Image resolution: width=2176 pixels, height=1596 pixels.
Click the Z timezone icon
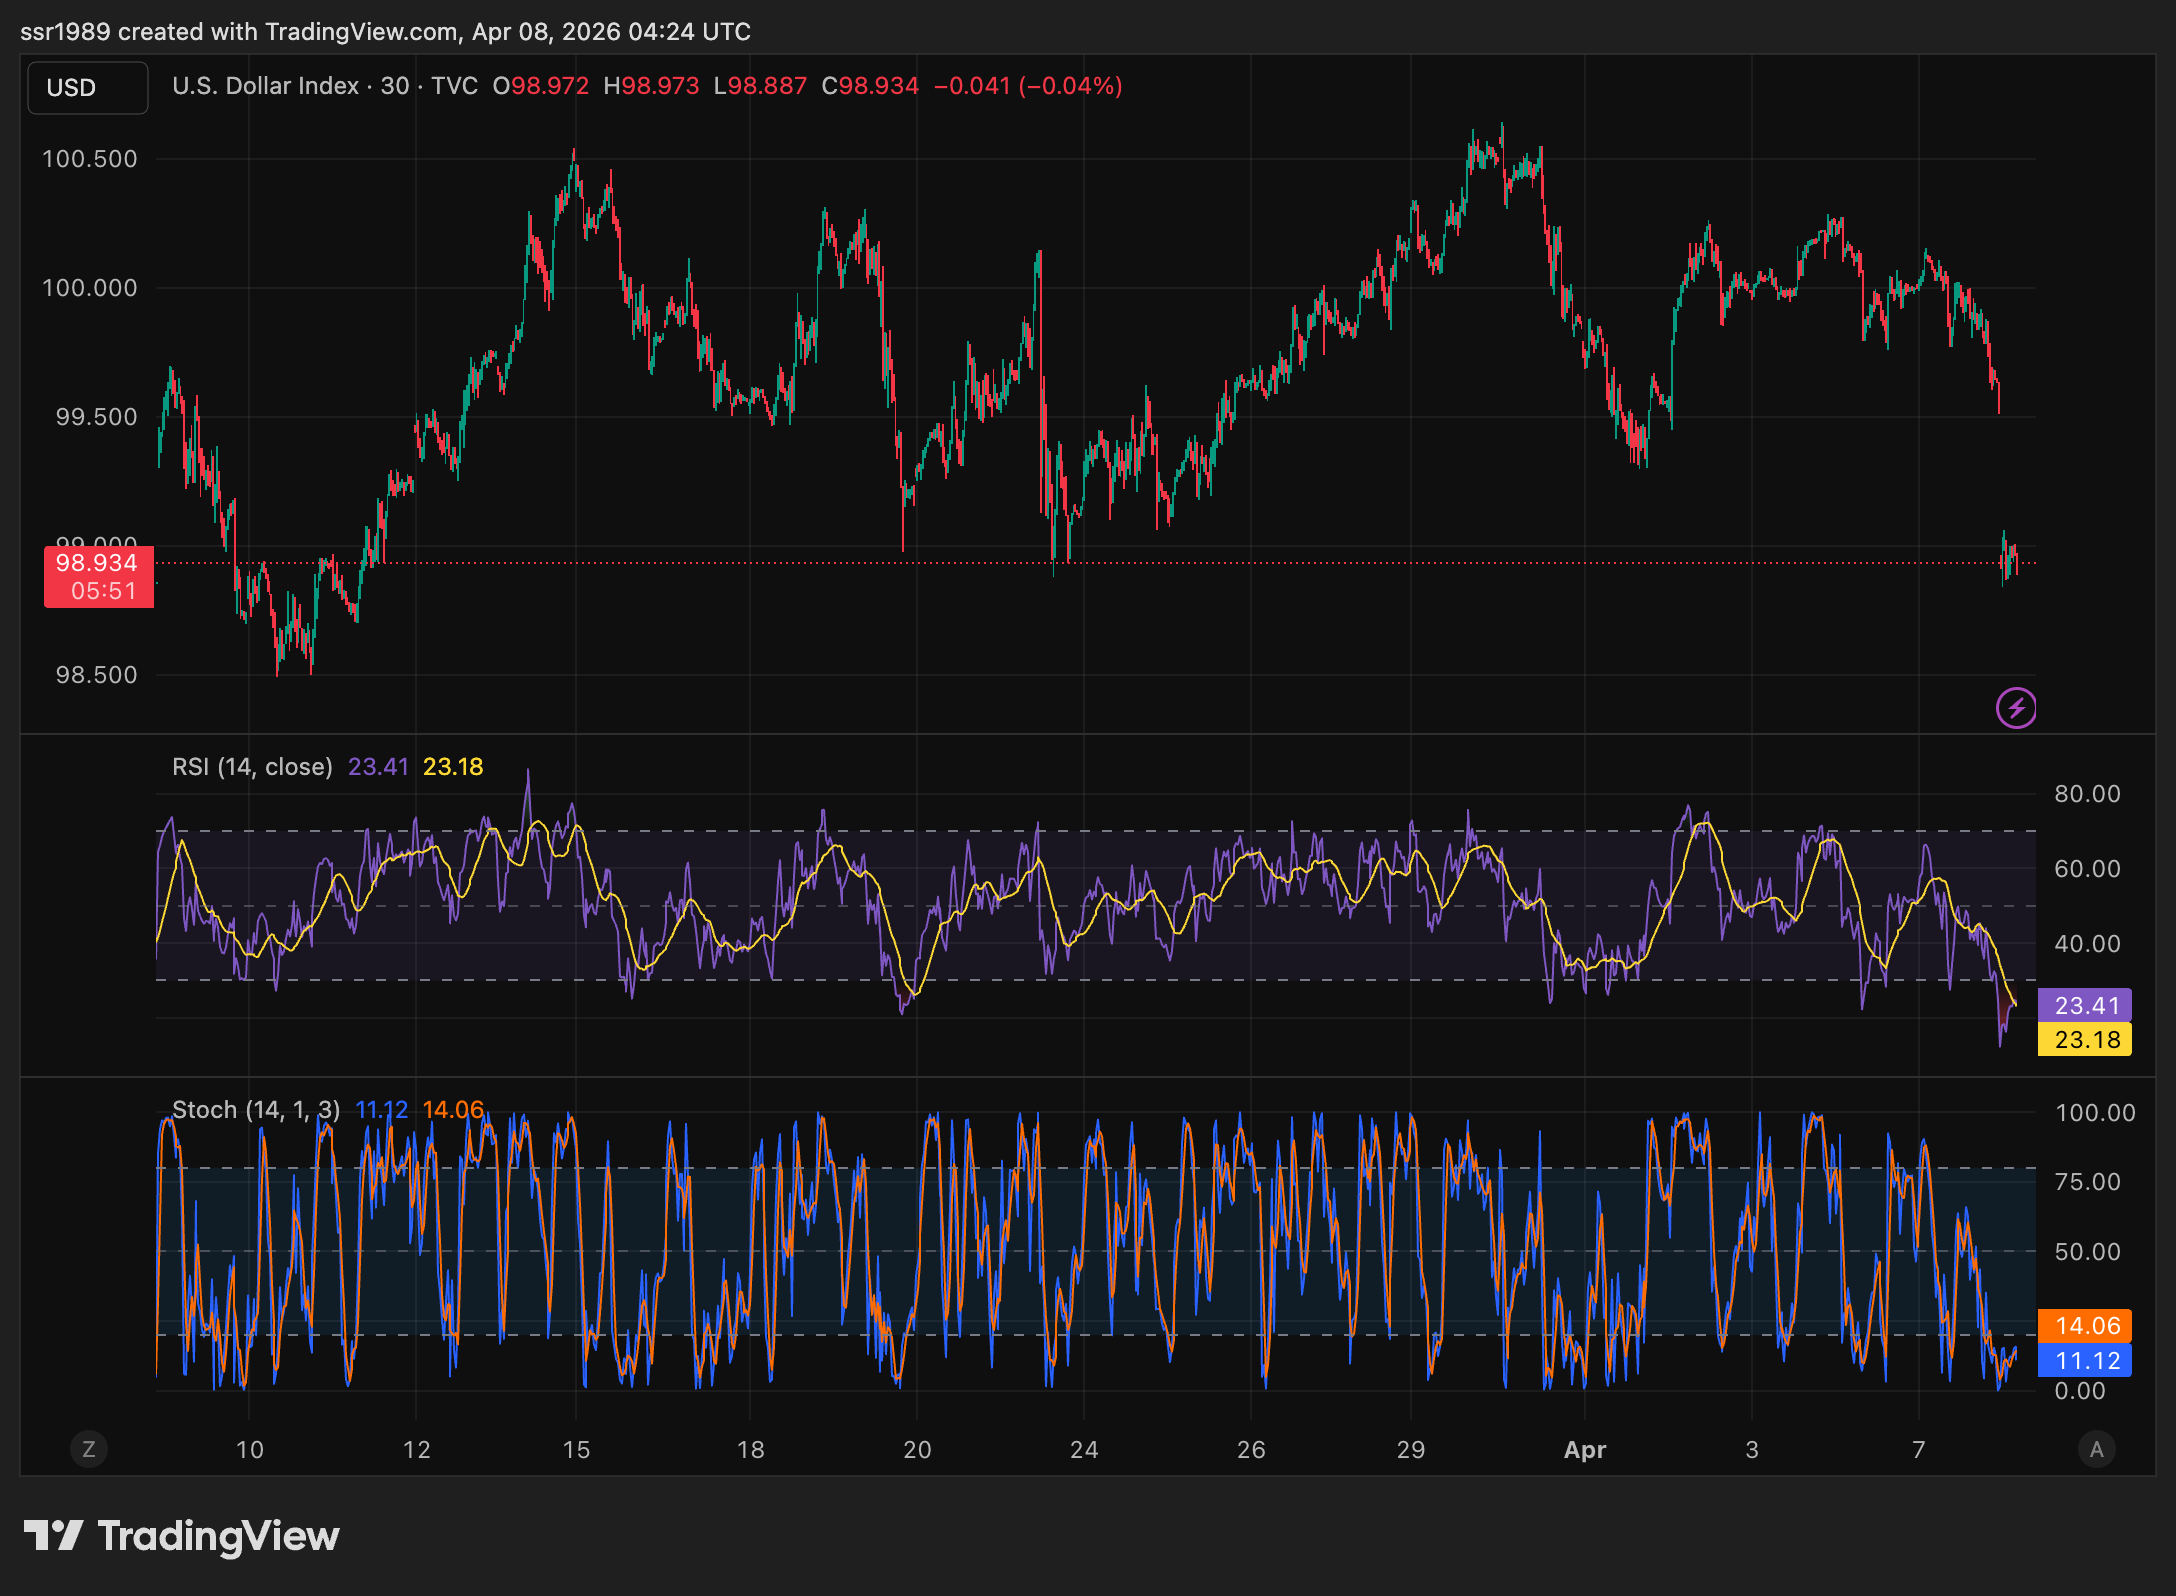(89, 1449)
